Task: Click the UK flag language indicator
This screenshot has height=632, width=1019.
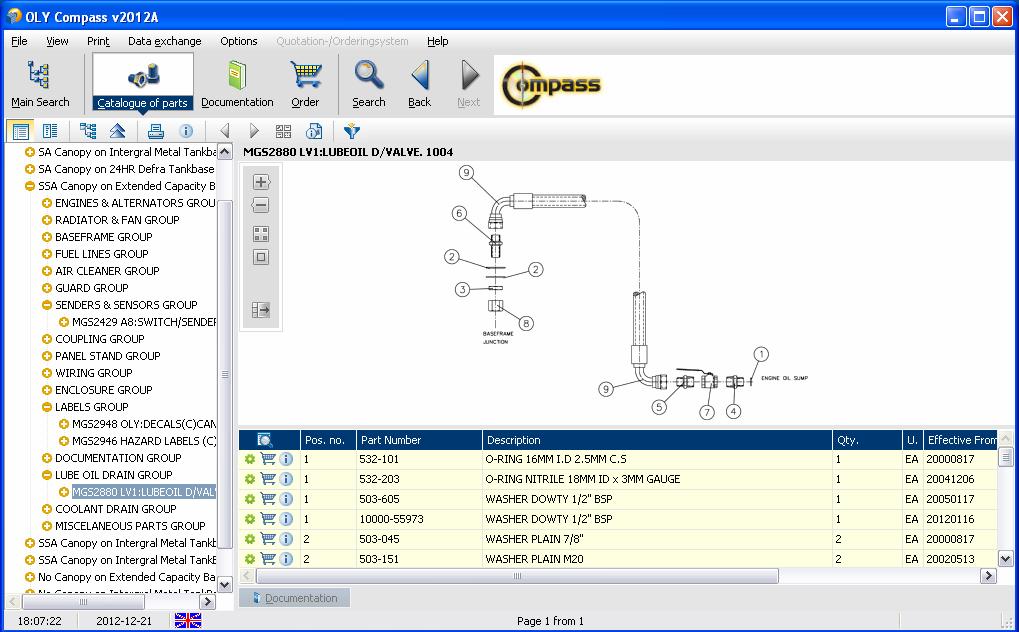Action: [x=188, y=621]
